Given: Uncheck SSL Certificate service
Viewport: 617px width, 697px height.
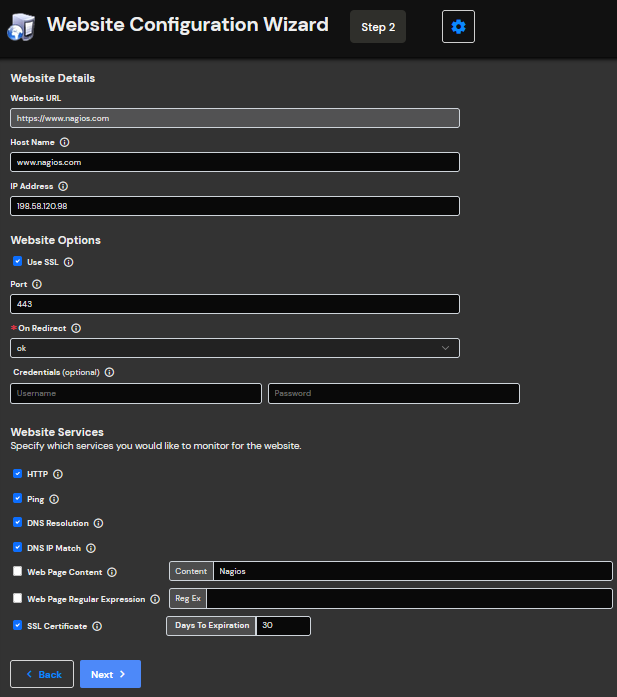Looking at the screenshot, I should coord(17,625).
